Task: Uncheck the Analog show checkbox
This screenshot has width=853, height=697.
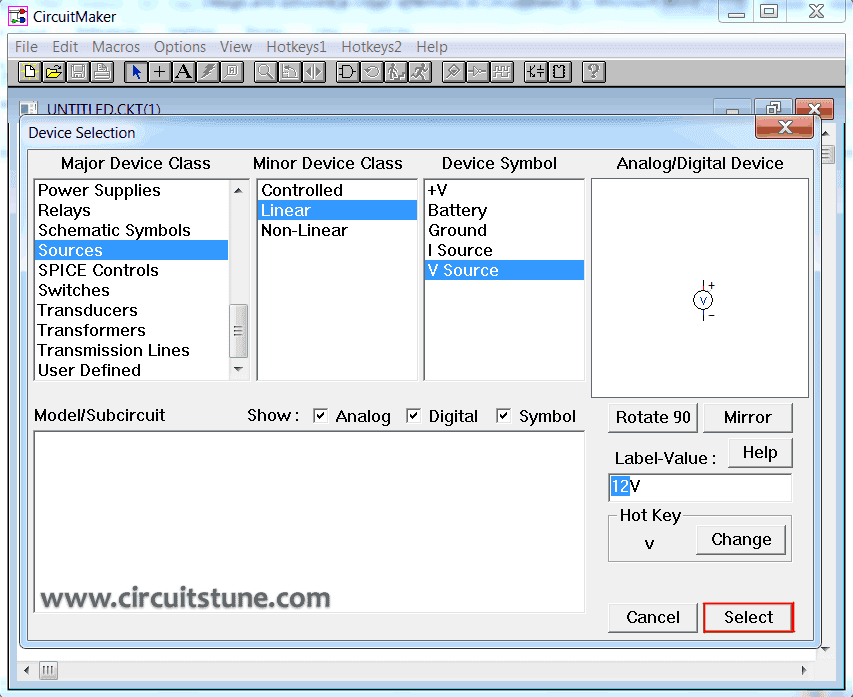Action: pos(321,416)
